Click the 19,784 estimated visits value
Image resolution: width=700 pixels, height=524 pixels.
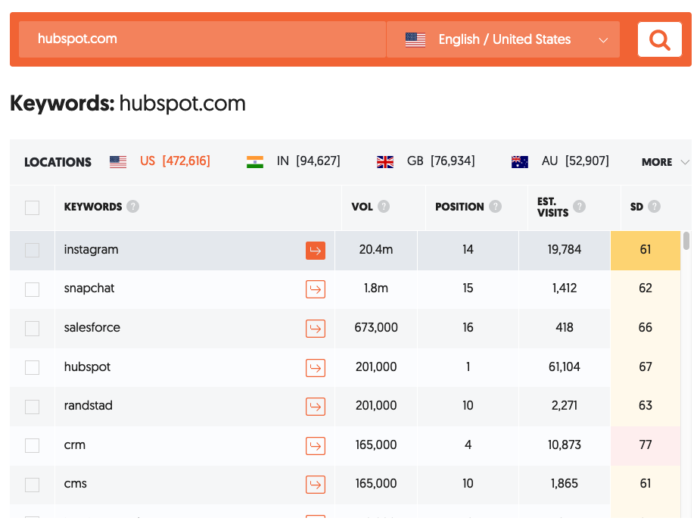[564, 250]
